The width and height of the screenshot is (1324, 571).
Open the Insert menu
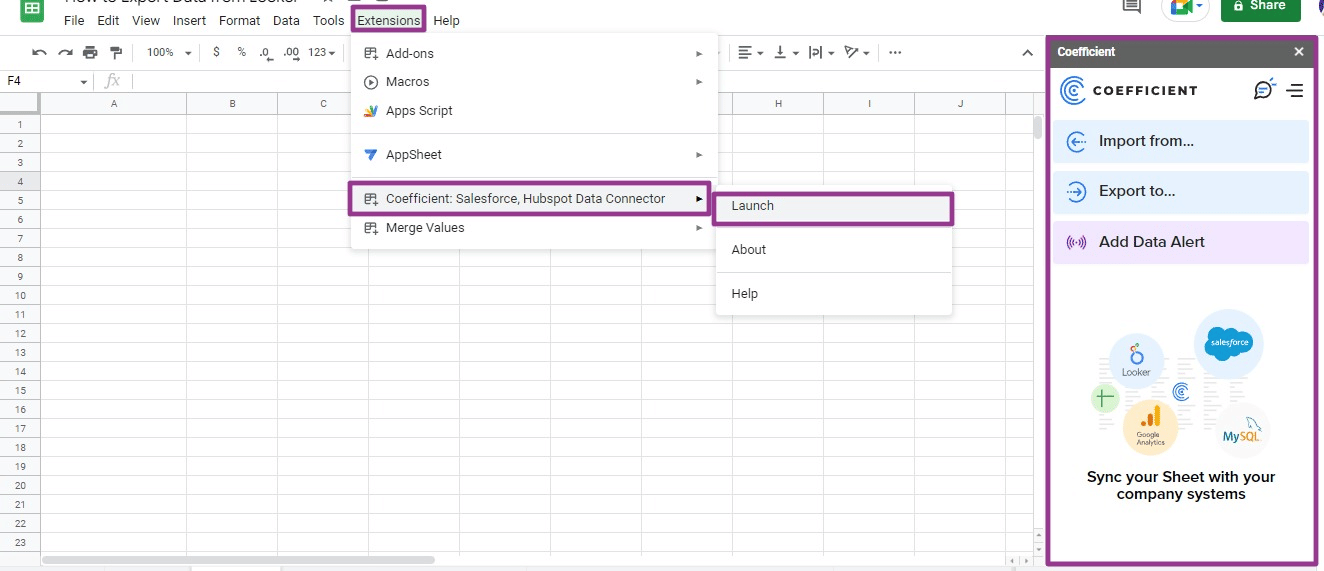(x=189, y=20)
